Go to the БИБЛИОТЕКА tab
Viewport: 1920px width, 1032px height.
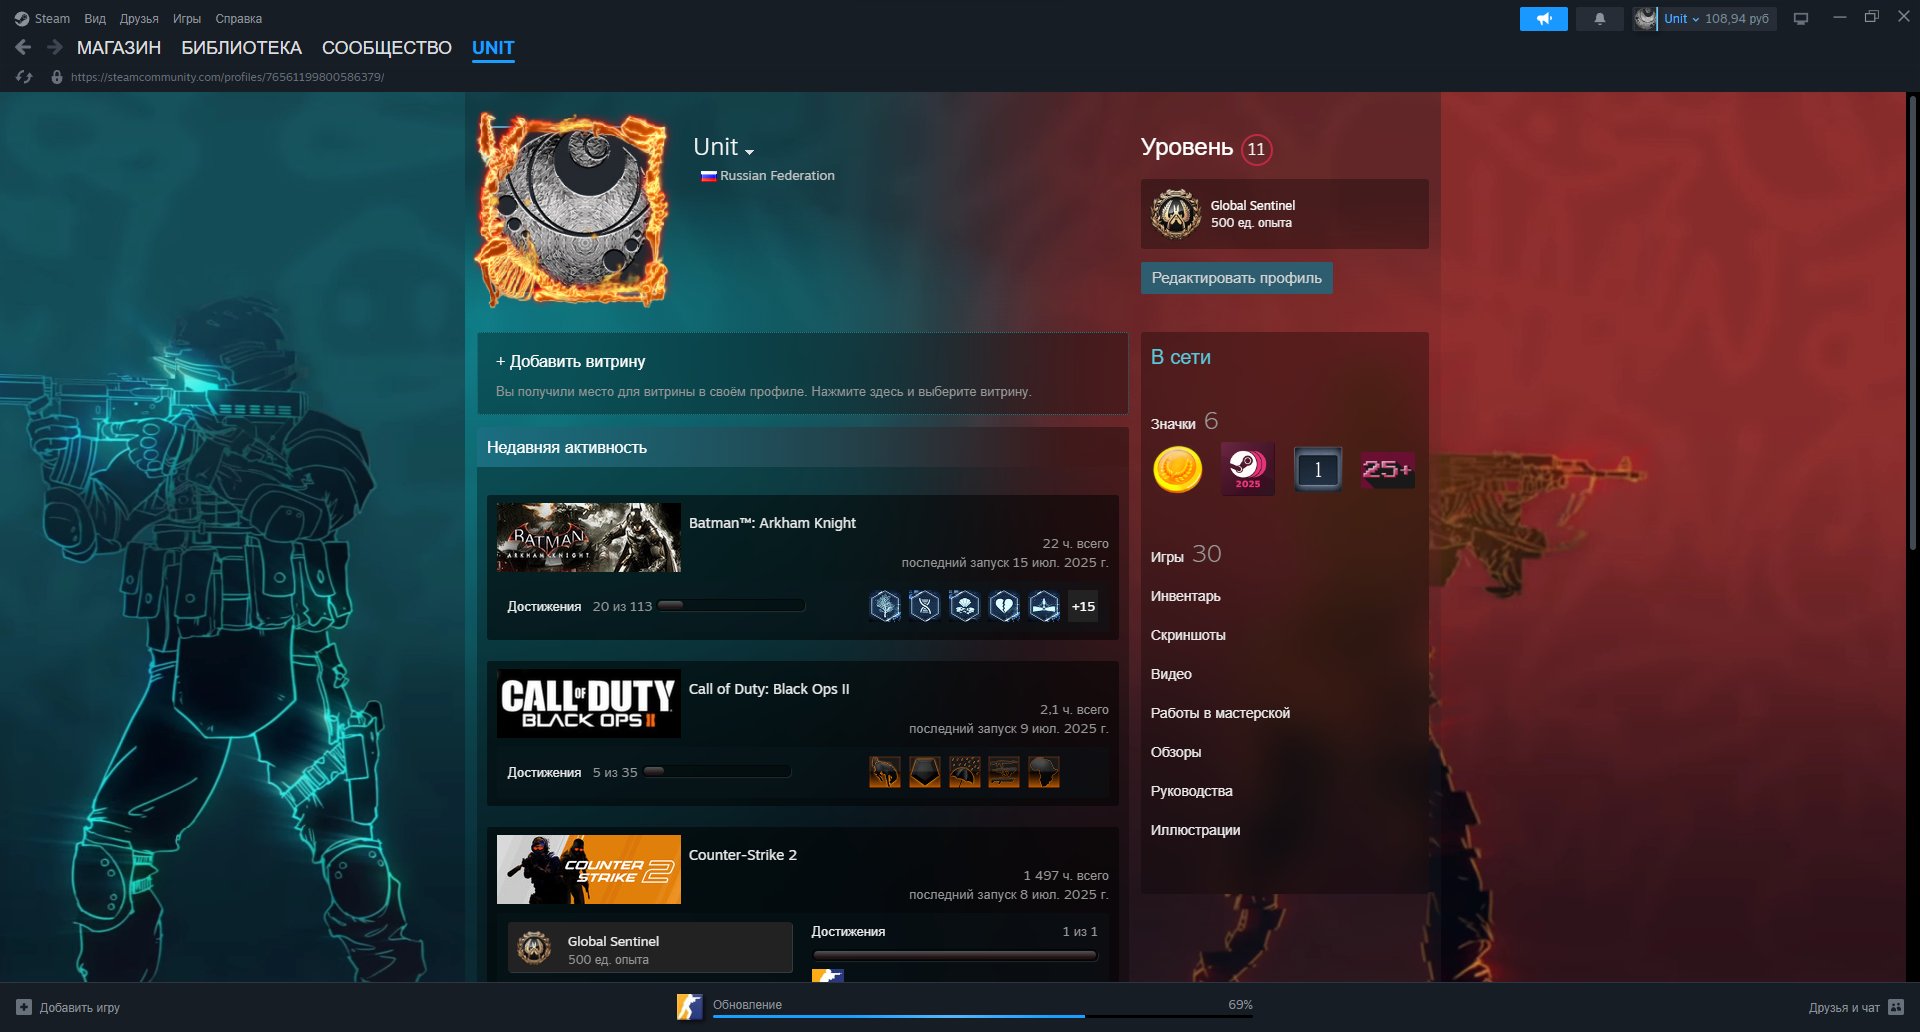click(x=241, y=48)
